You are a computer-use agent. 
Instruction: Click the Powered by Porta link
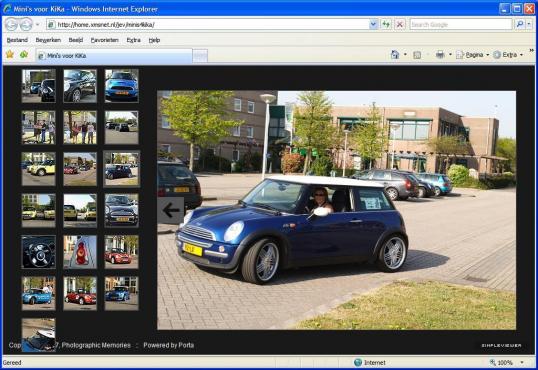168,345
